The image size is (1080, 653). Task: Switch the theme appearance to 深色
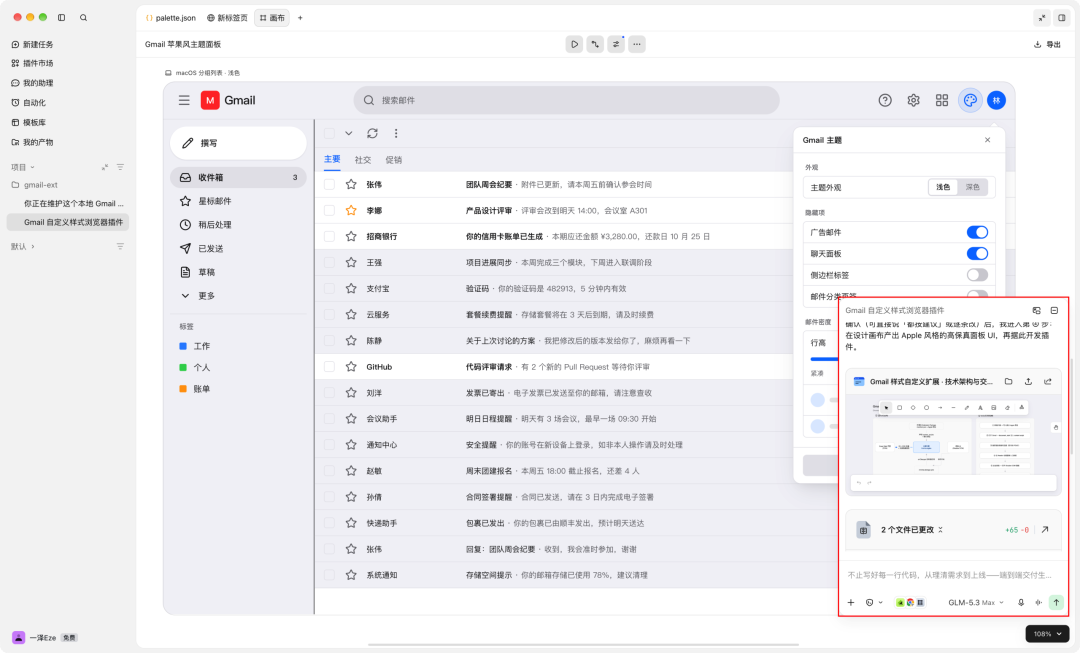tap(972, 187)
